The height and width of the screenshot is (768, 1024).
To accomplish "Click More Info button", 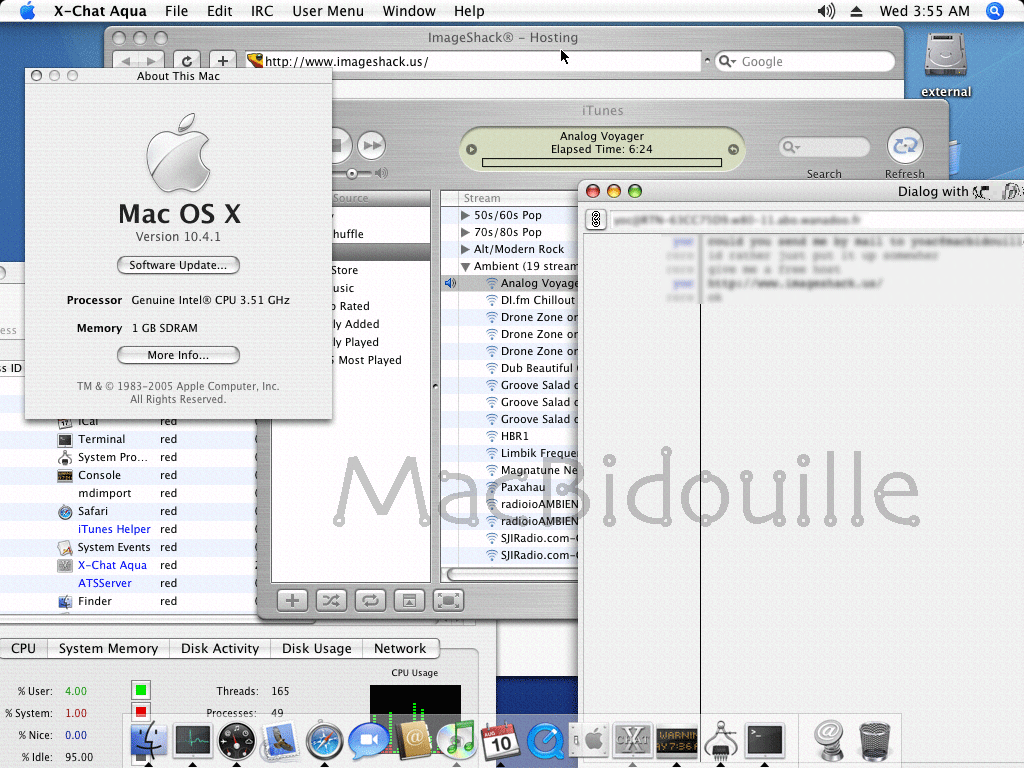I will coord(178,355).
